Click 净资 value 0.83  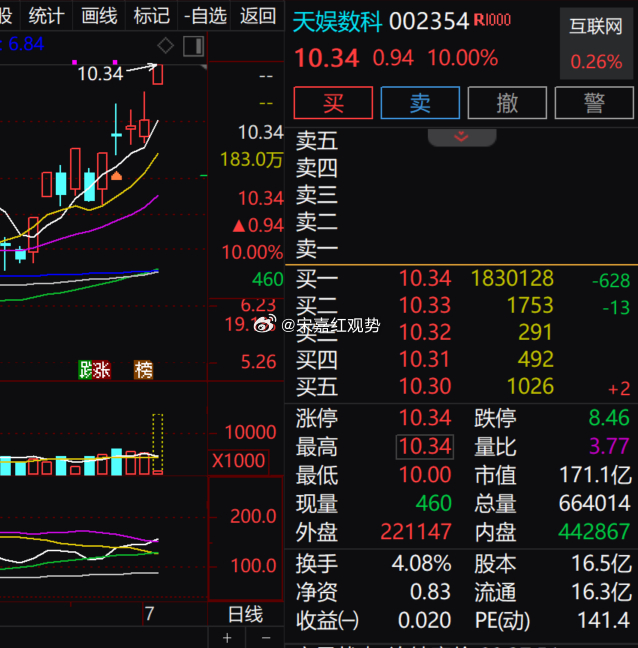click(430, 592)
